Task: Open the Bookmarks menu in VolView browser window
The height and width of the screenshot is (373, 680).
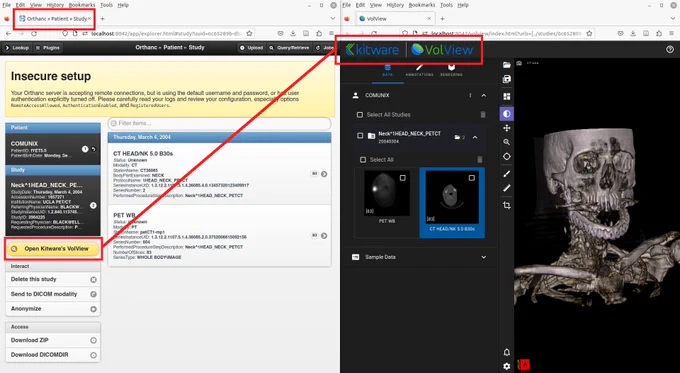Action: coord(422,5)
